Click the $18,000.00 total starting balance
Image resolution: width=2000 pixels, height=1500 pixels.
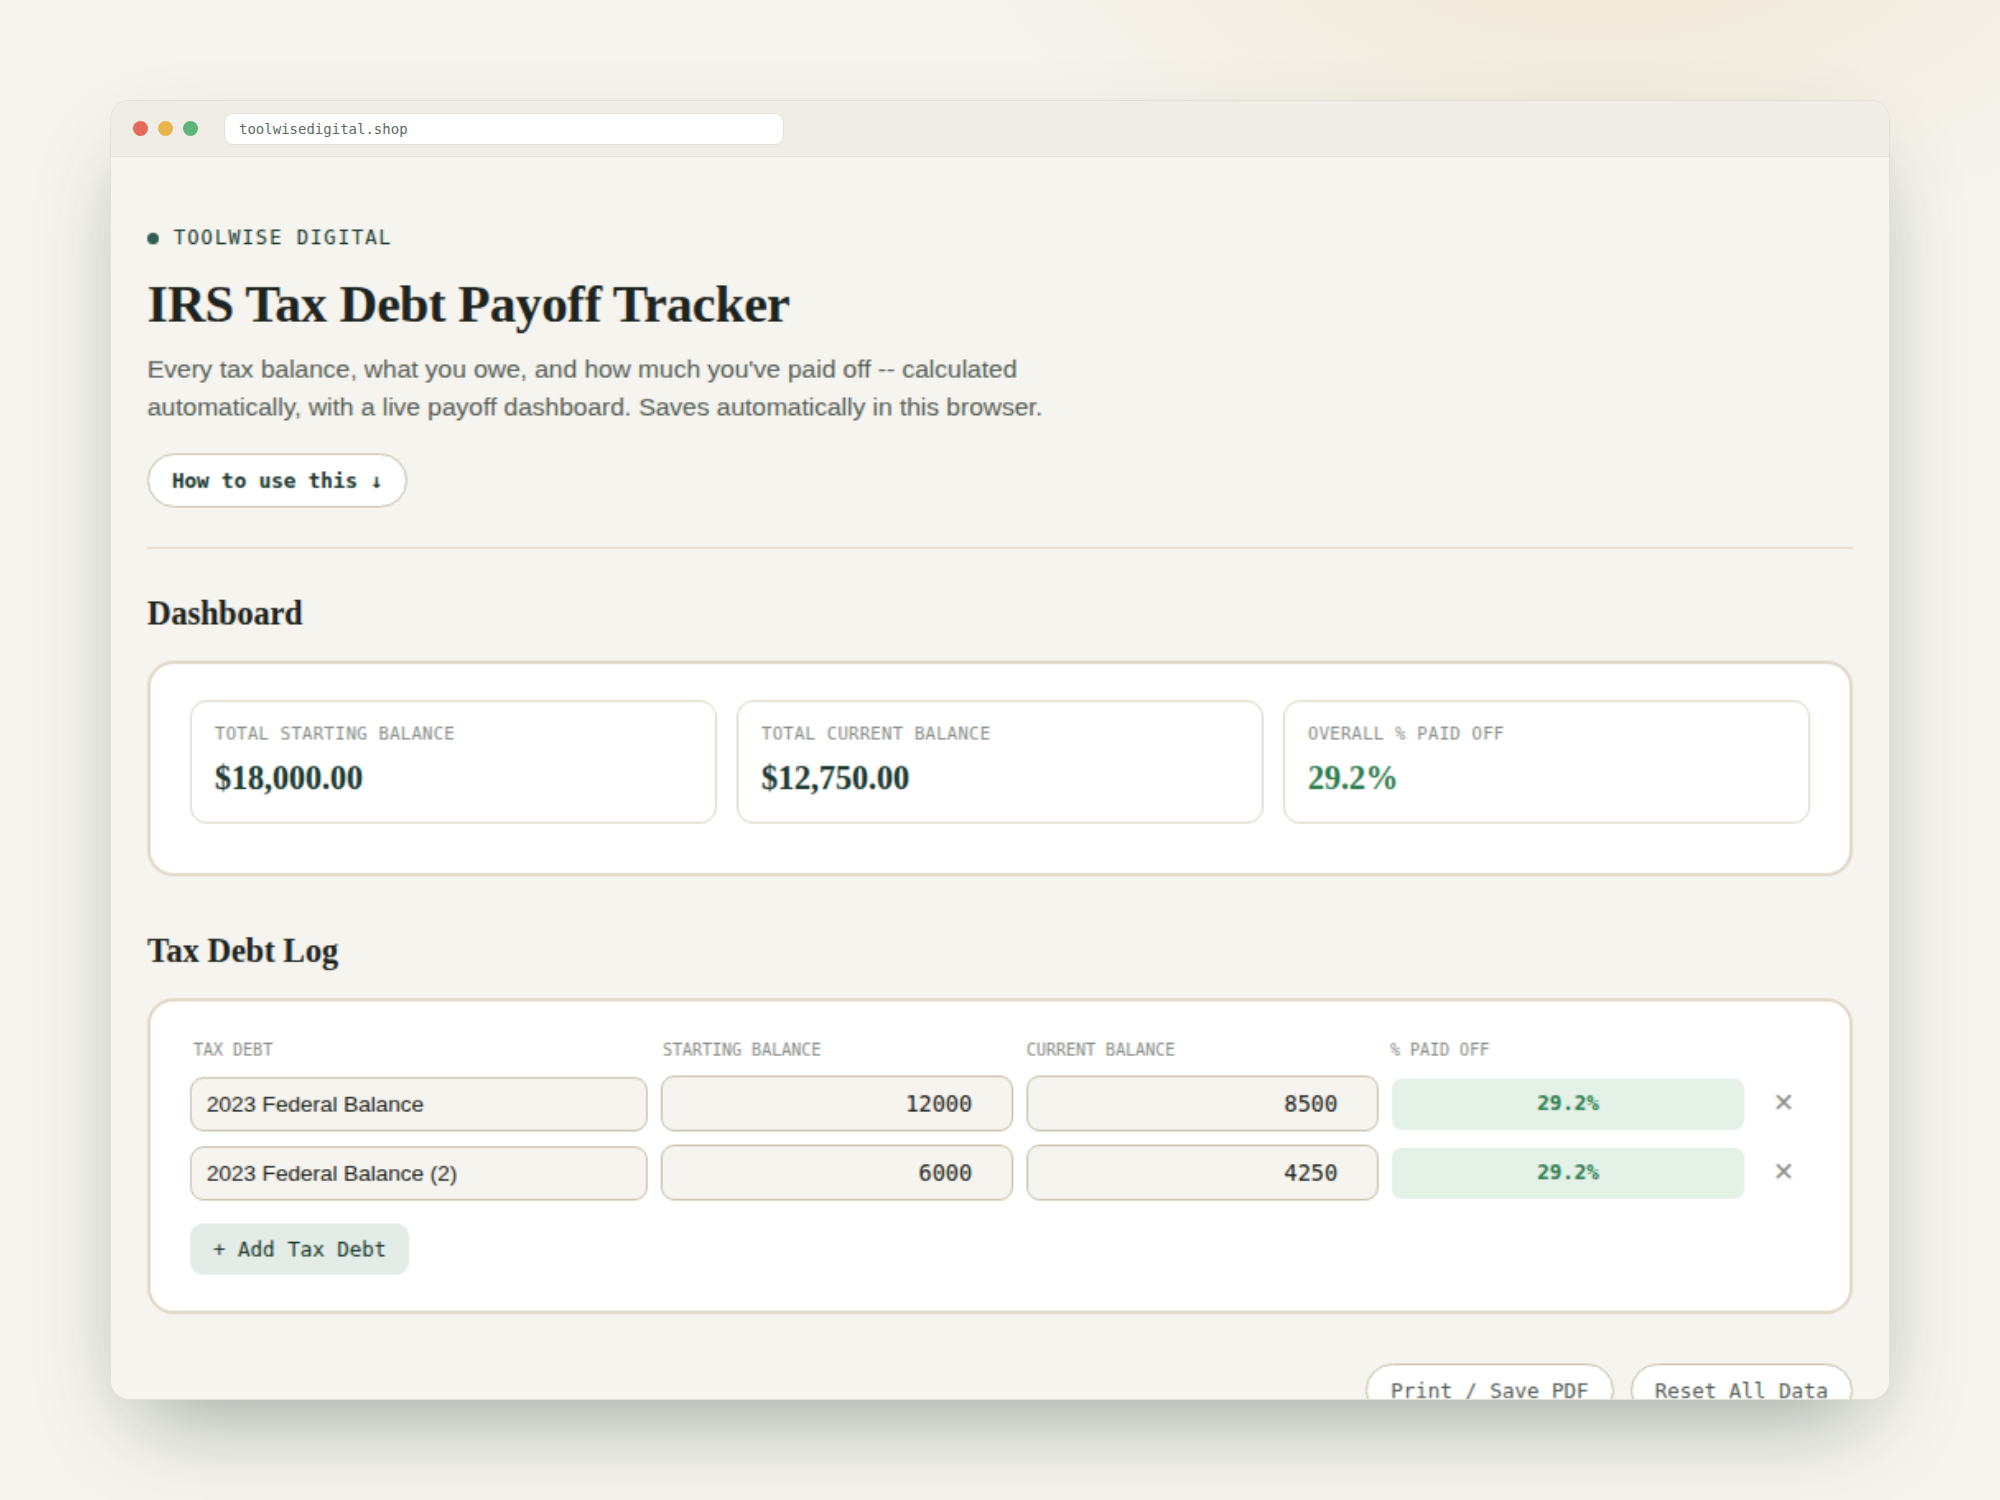pos(288,778)
